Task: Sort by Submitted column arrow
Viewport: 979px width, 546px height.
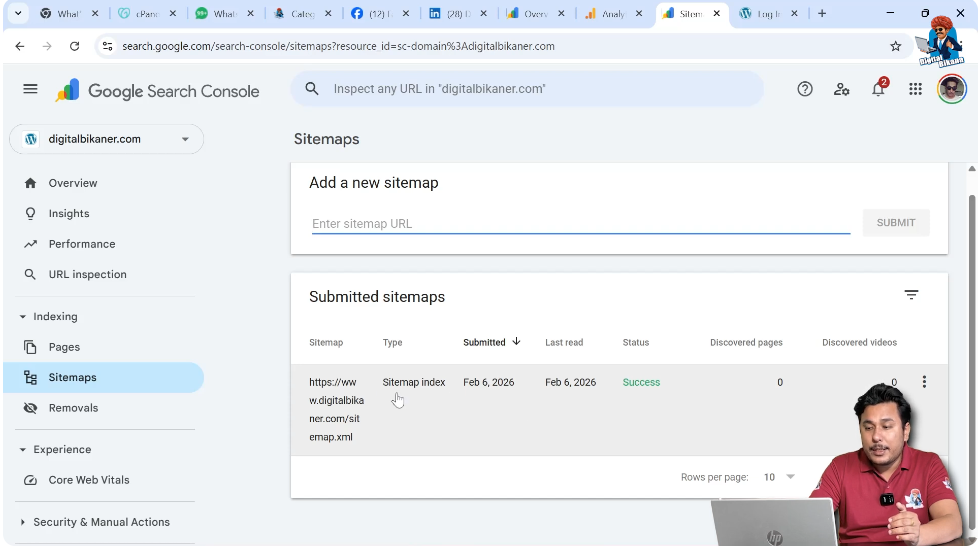Action: click(x=516, y=341)
